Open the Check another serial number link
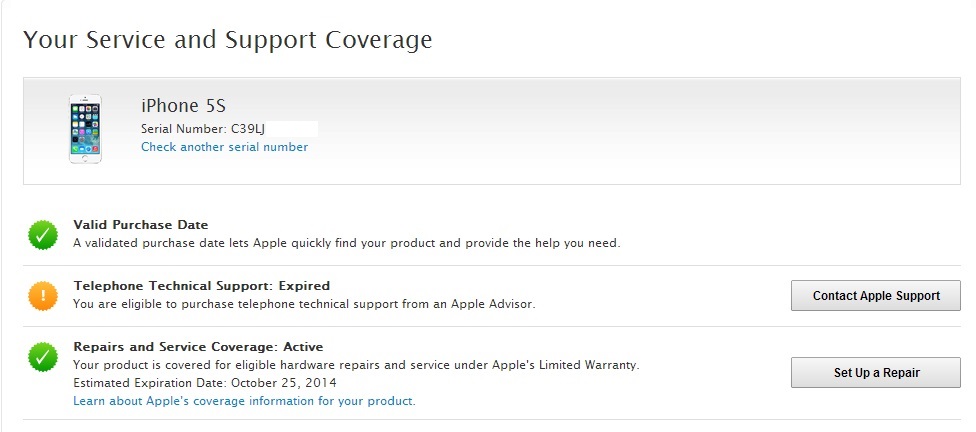 tap(224, 147)
